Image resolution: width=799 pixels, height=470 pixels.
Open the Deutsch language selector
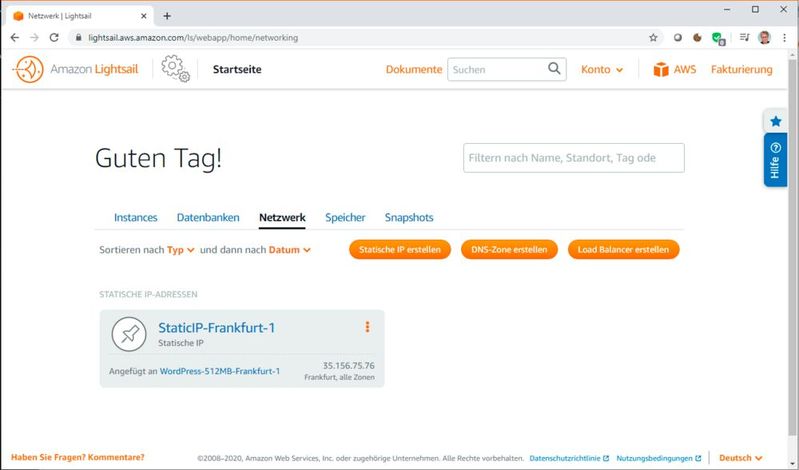[740, 458]
